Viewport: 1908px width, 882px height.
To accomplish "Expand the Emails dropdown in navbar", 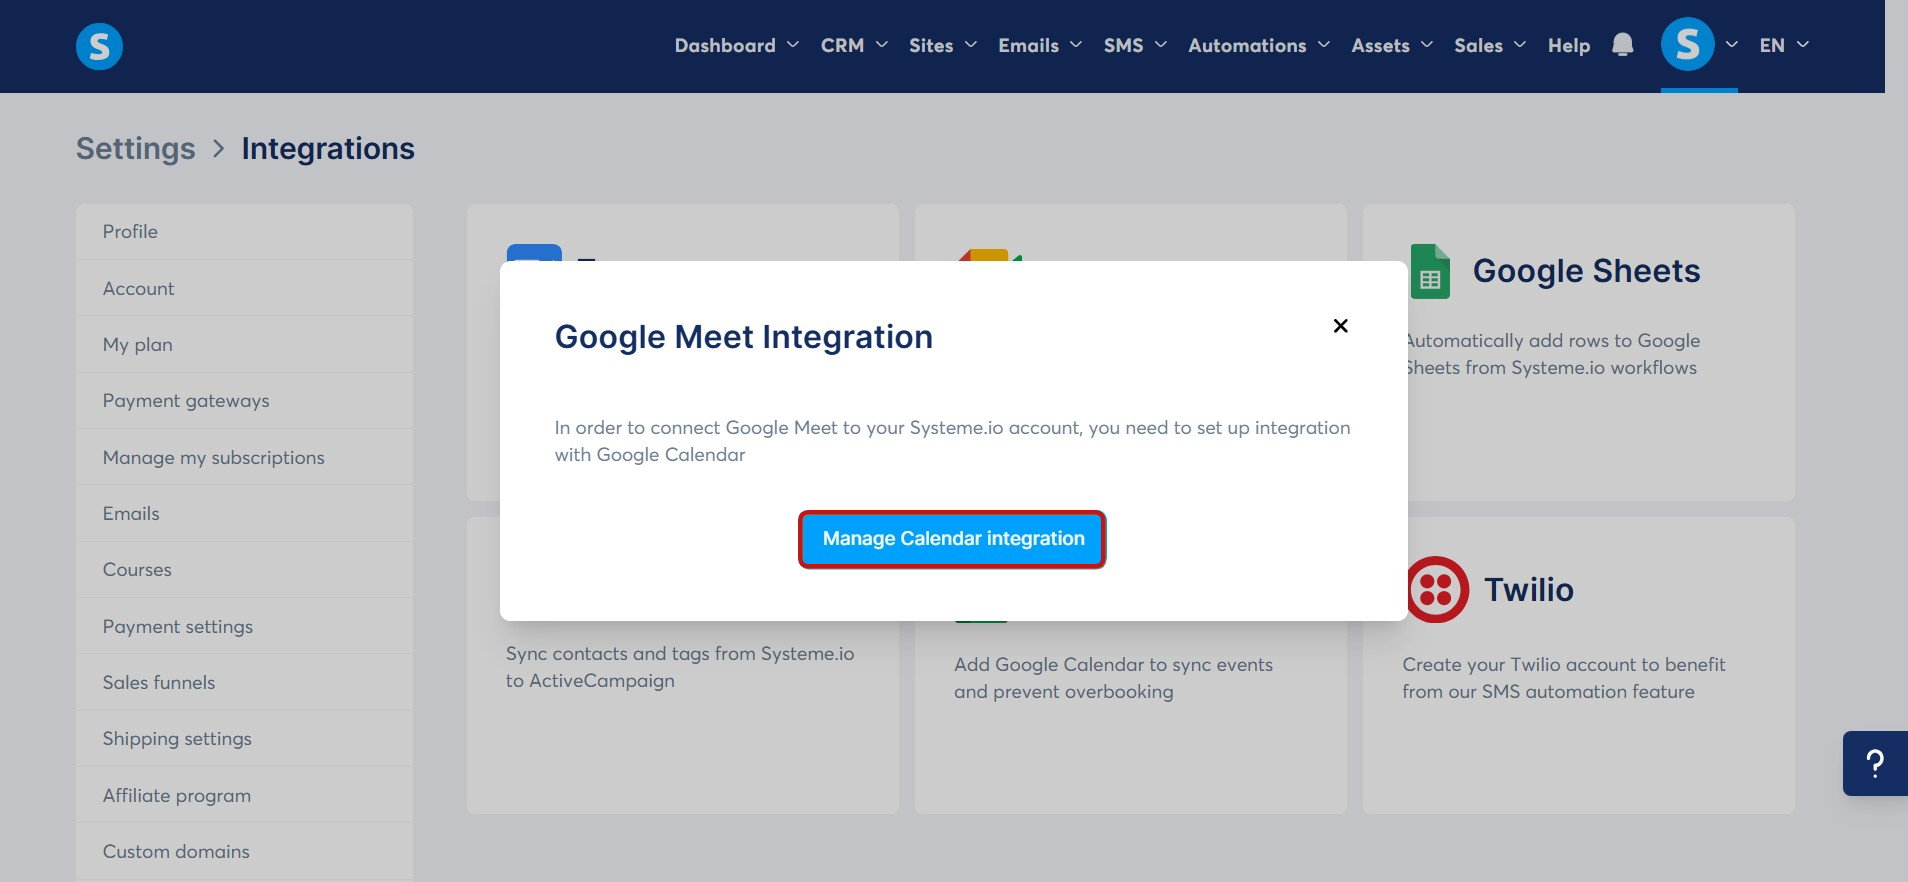I will tap(1040, 45).
